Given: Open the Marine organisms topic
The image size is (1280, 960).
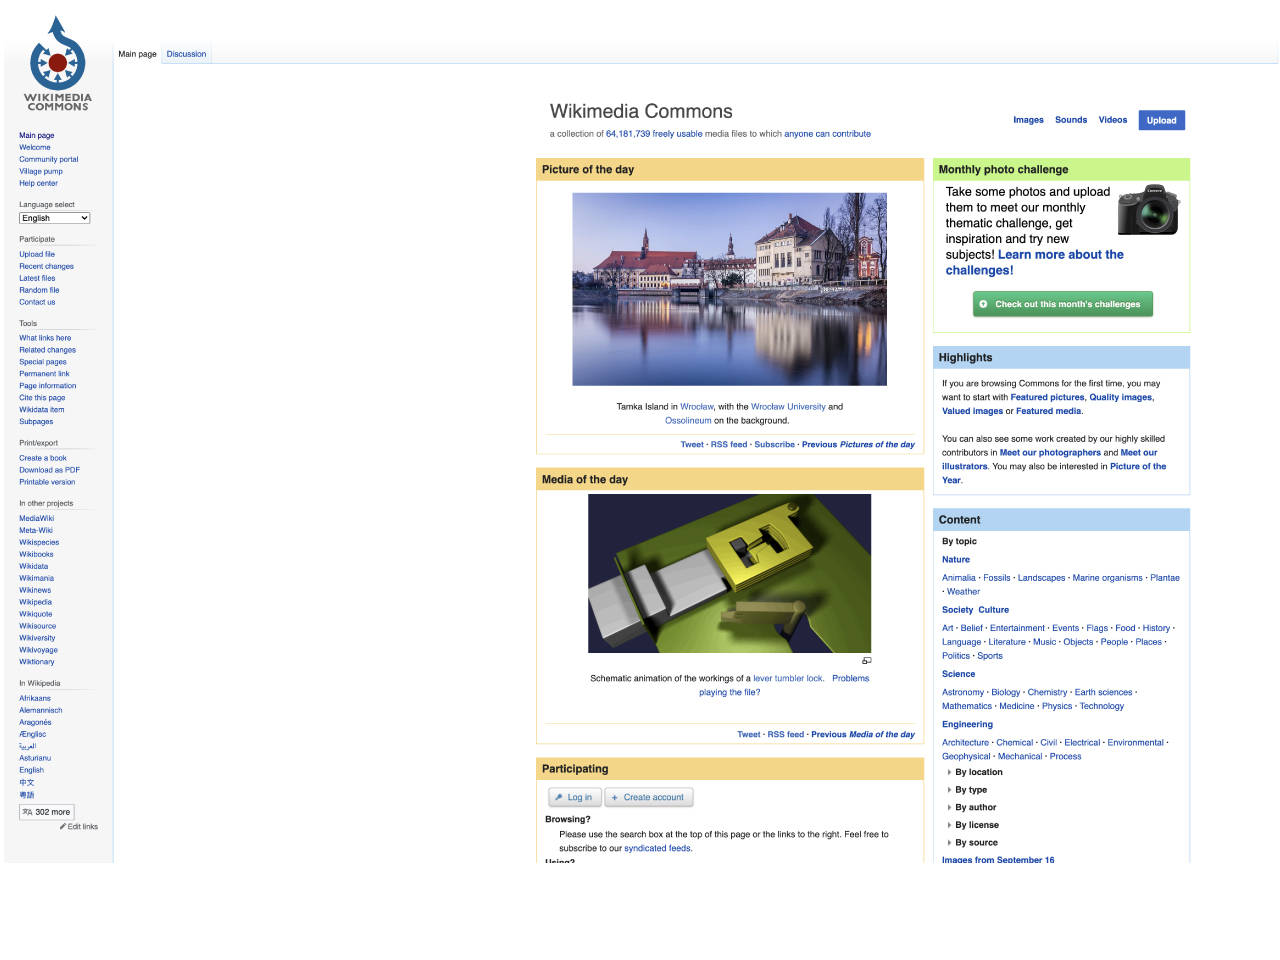Looking at the screenshot, I should 1107,578.
